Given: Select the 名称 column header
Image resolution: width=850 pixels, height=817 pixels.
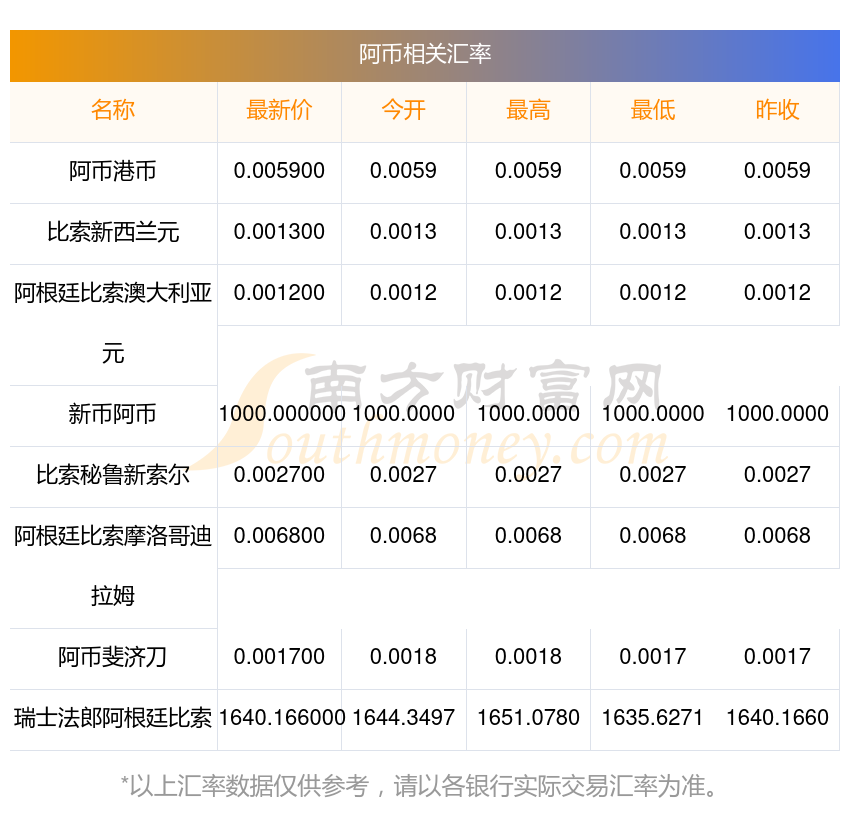Looking at the screenshot, I should [x=113, y=110].
